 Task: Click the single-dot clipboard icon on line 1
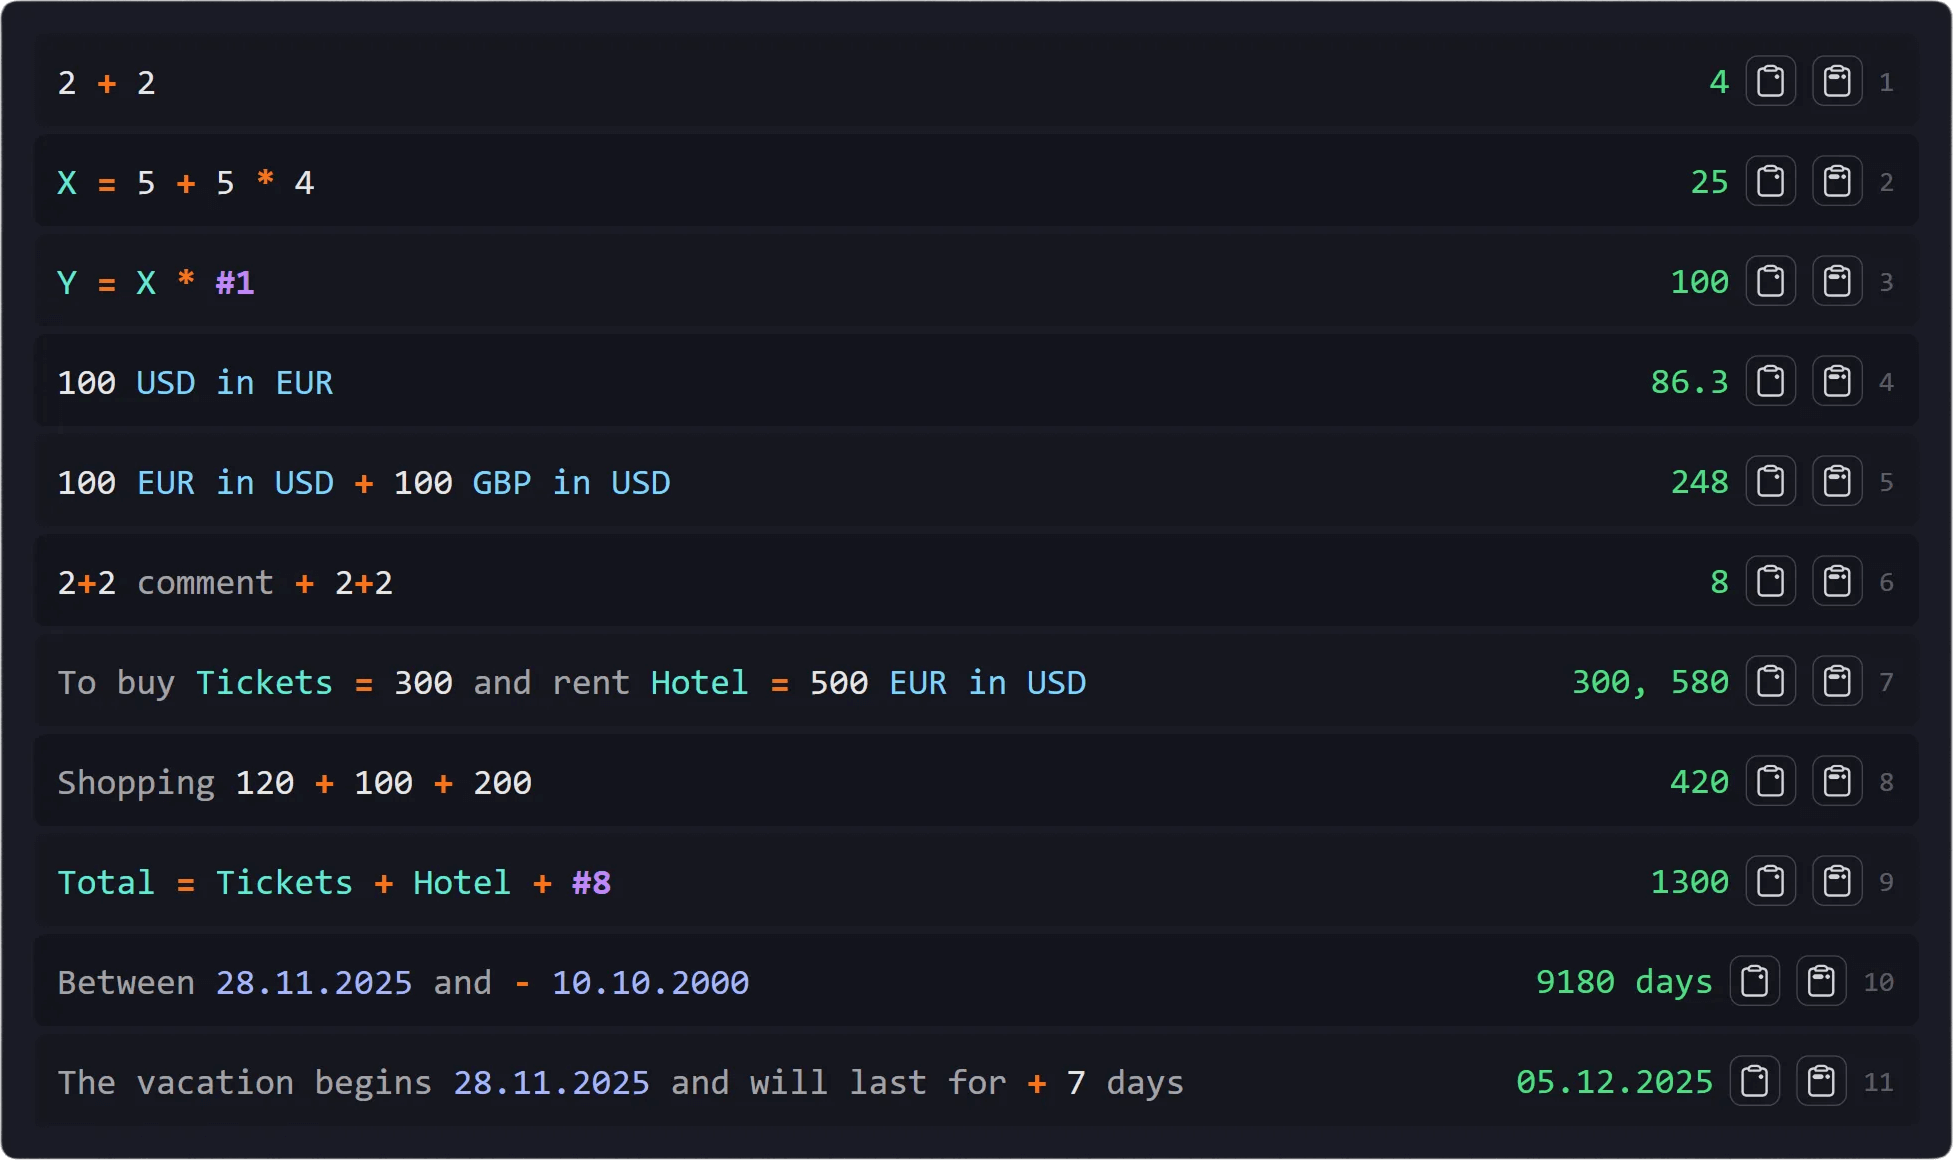coord(1770,81)
